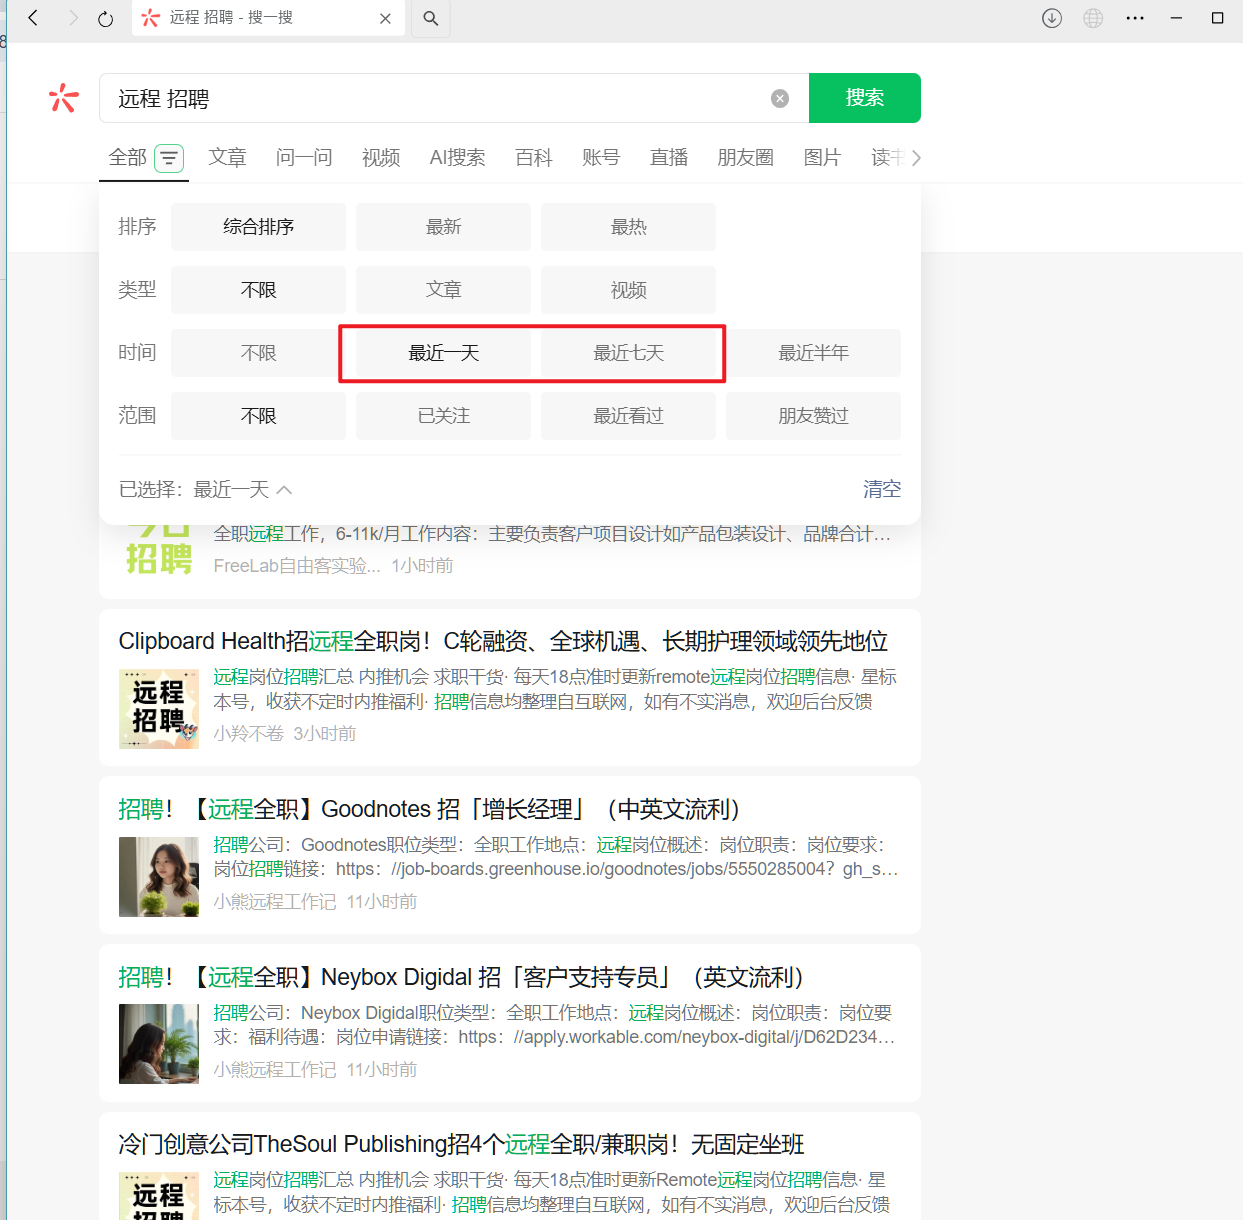The height and width of the screenshot is (1220, 1243).
Task: Open the 小羚不卷 account name
Action: pos(248,734)
